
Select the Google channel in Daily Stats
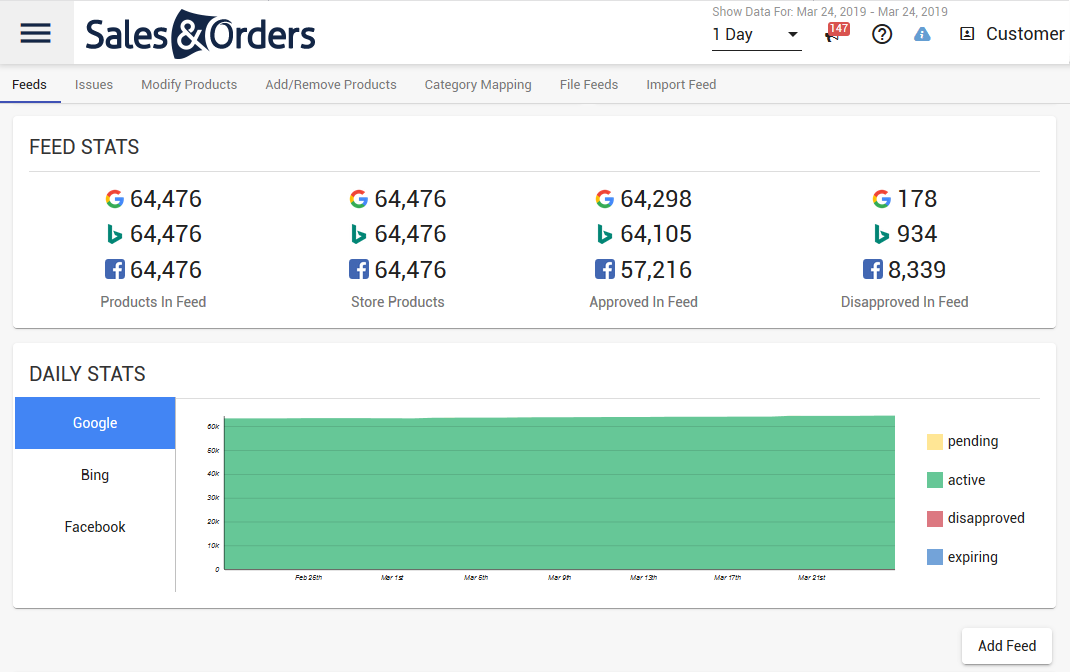[x=94, y=422]
